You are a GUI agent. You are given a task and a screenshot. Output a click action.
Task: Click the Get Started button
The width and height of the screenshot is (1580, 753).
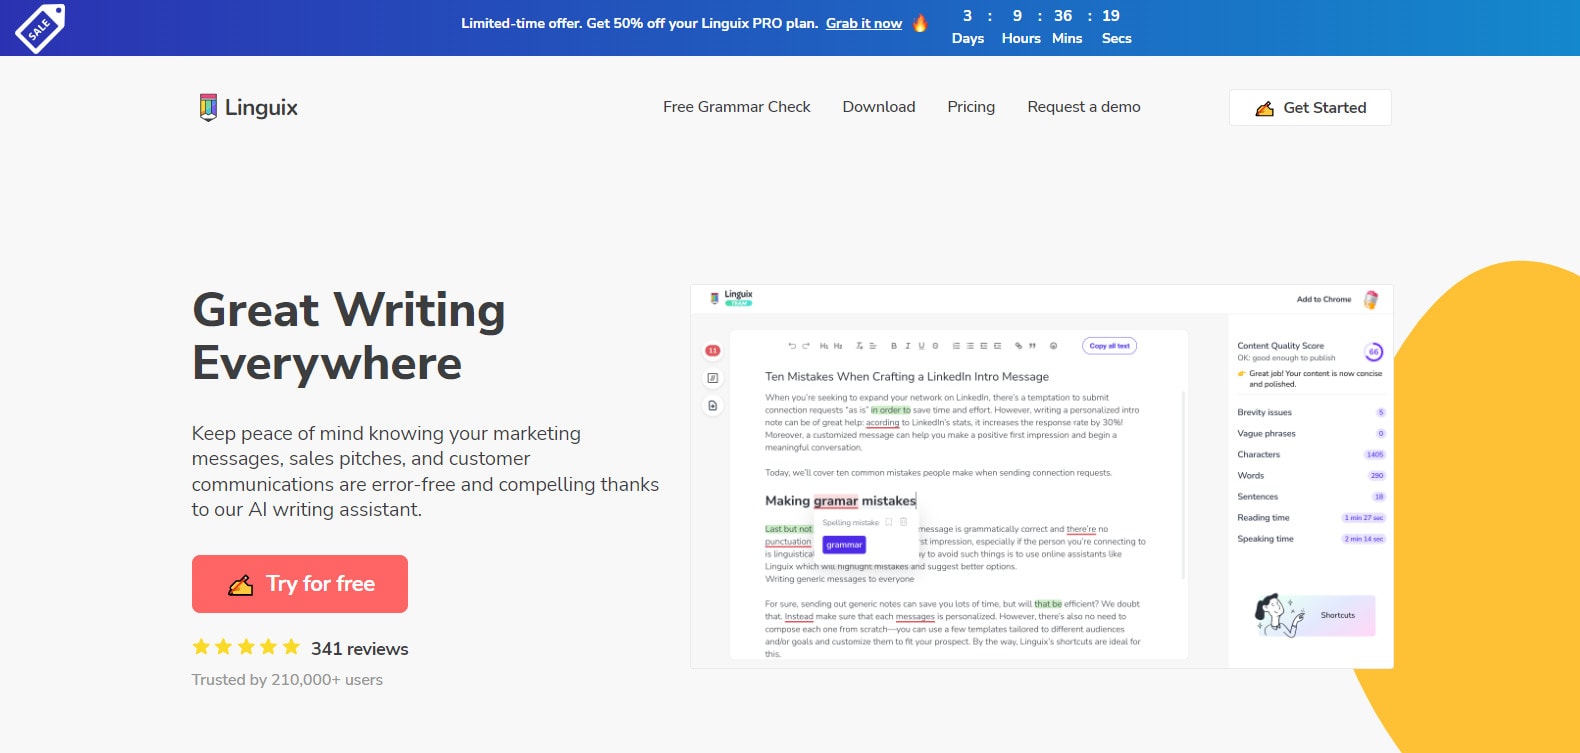[1310, 108]
